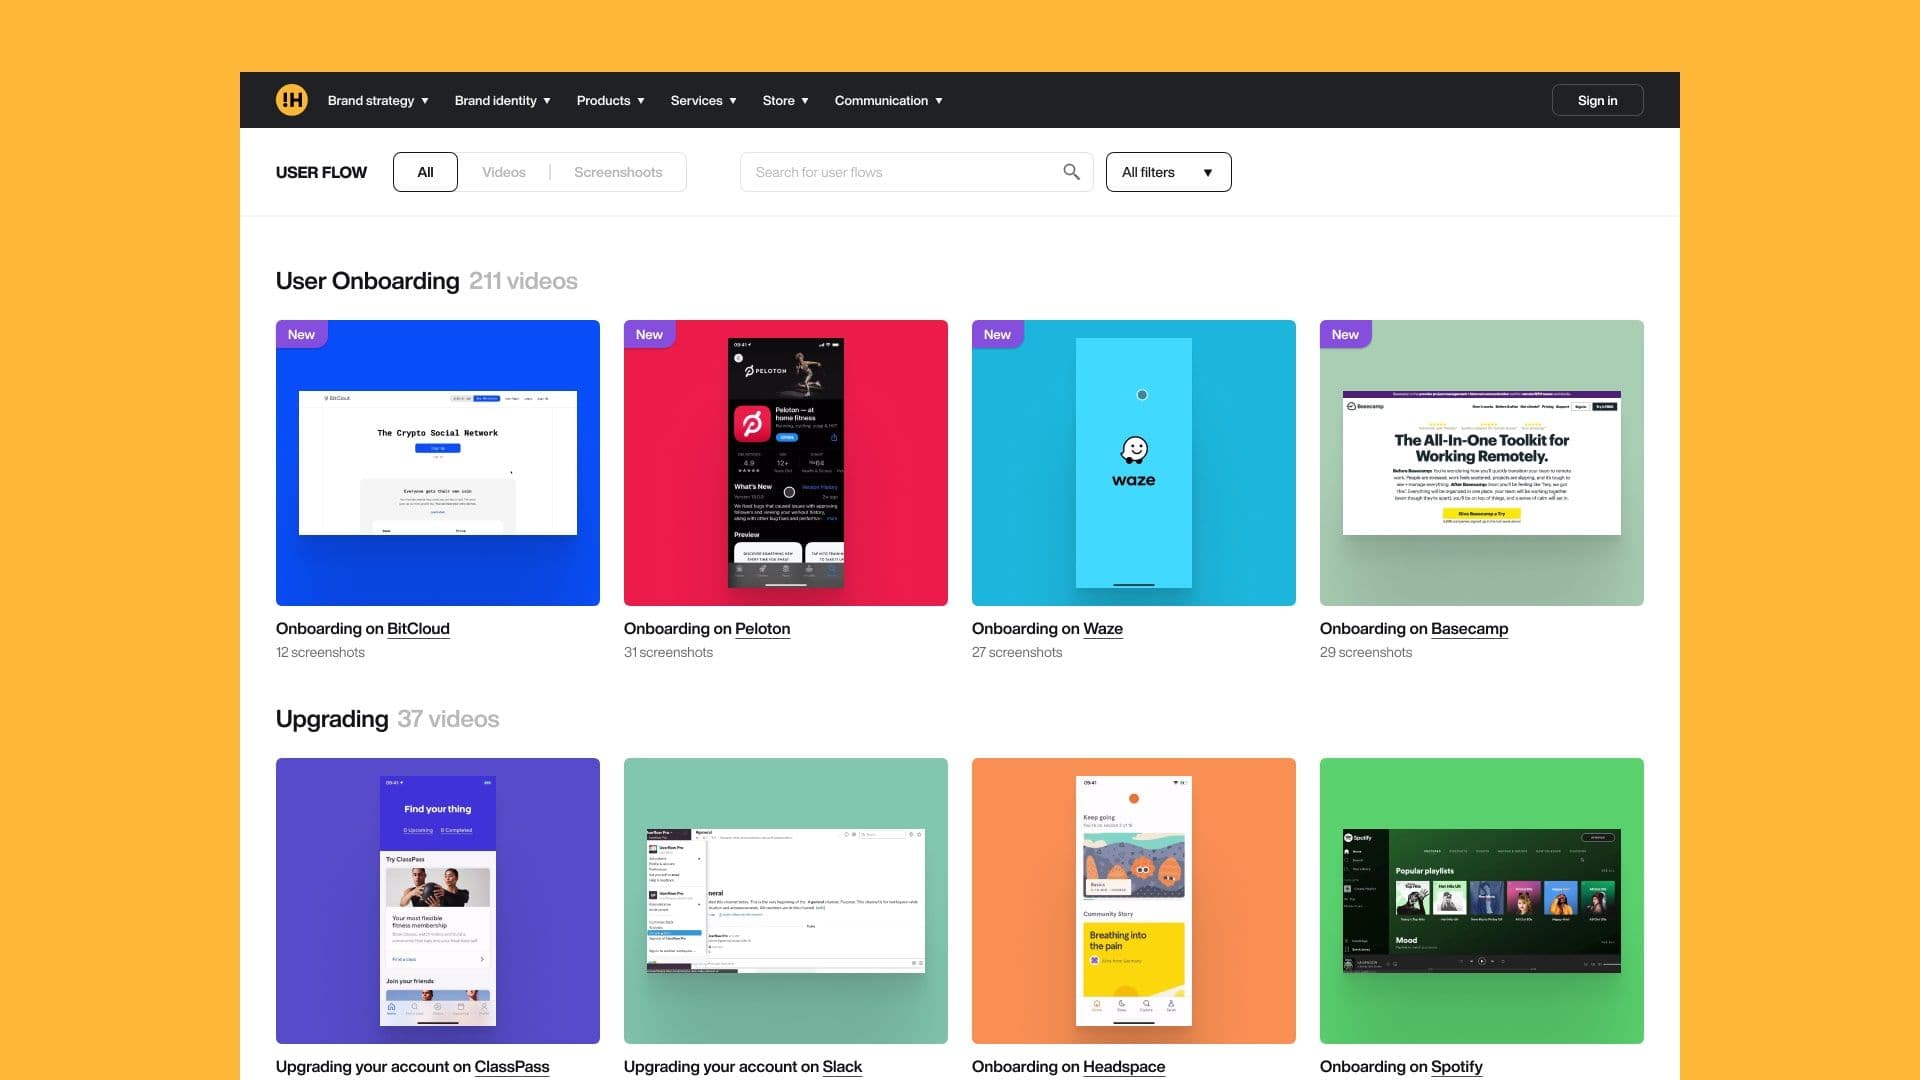Click the New badge on Basecamp card
1920x1080 pixels.
tap(1345, 334)
